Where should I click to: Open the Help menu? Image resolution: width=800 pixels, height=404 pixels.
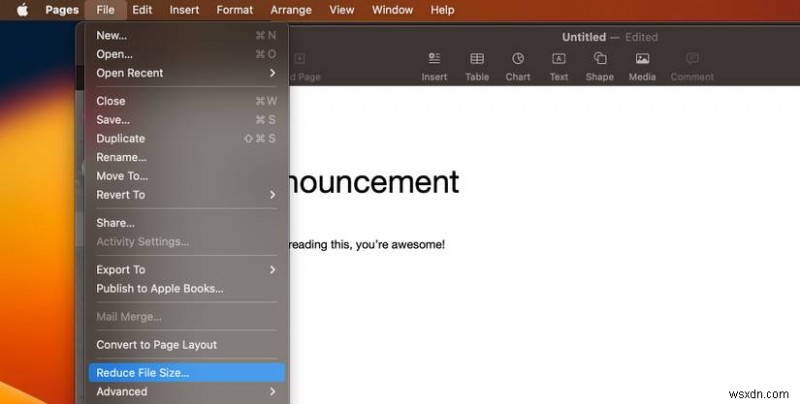442,10
